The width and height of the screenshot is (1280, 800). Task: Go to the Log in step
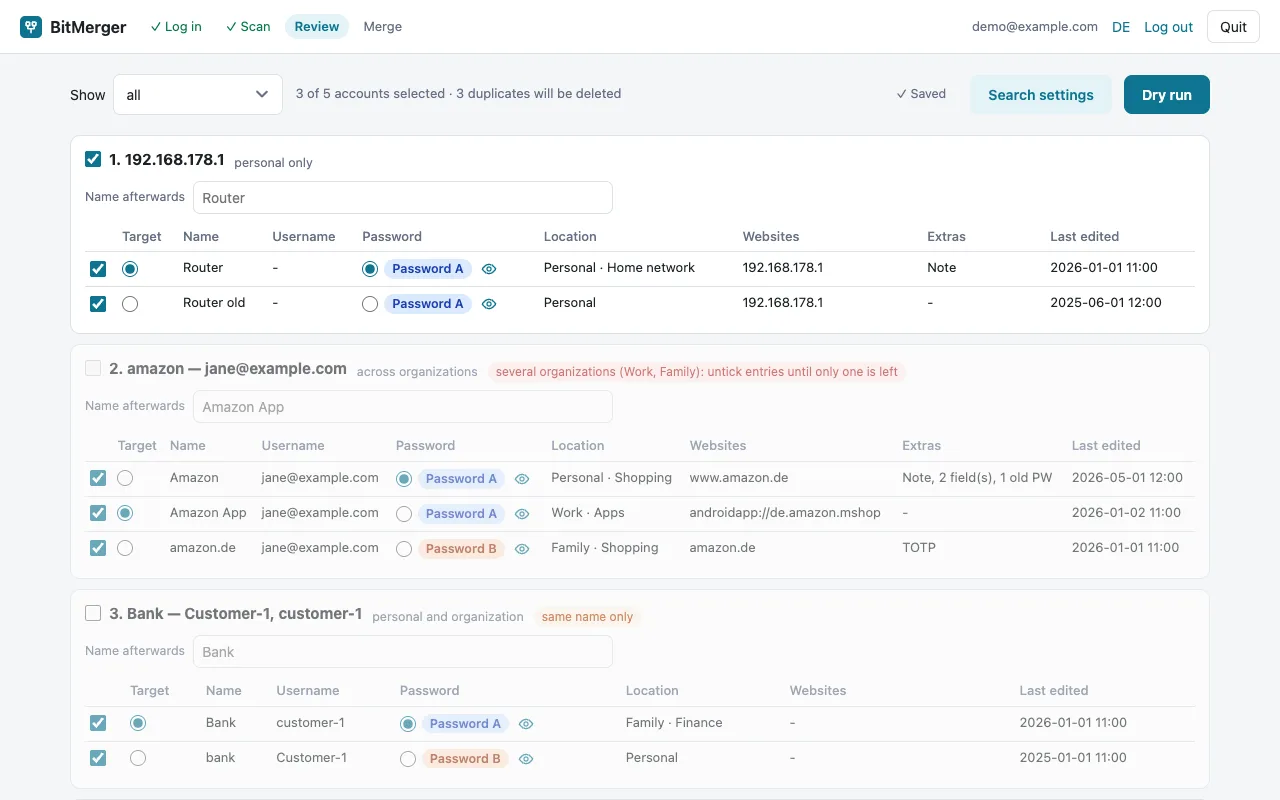tap(176, 27)
